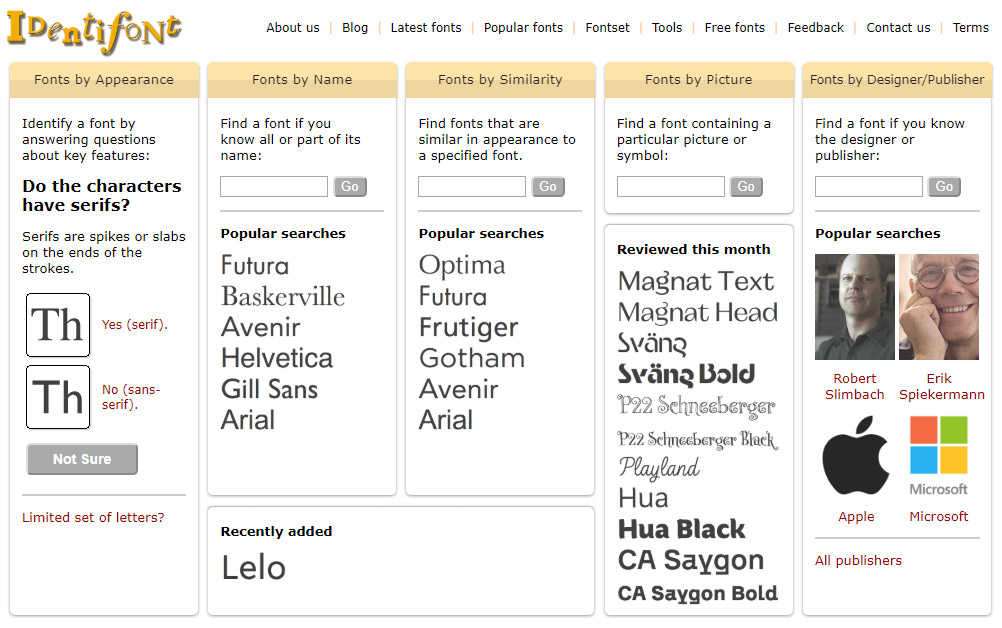Select the sans-serif 'Th' sample image

tap(58, 397)
